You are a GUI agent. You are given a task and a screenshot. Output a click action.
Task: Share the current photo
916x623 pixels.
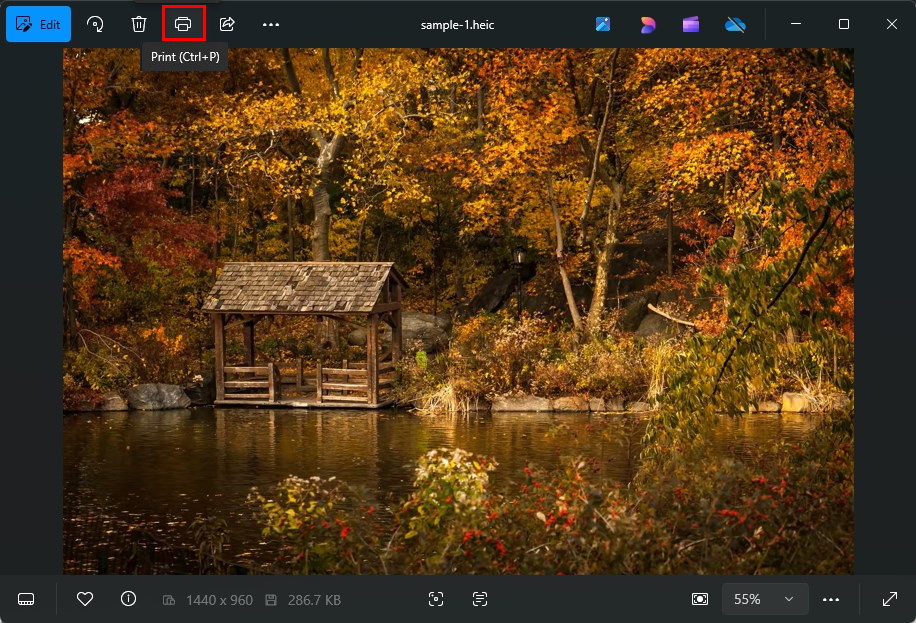pos(226,24)
